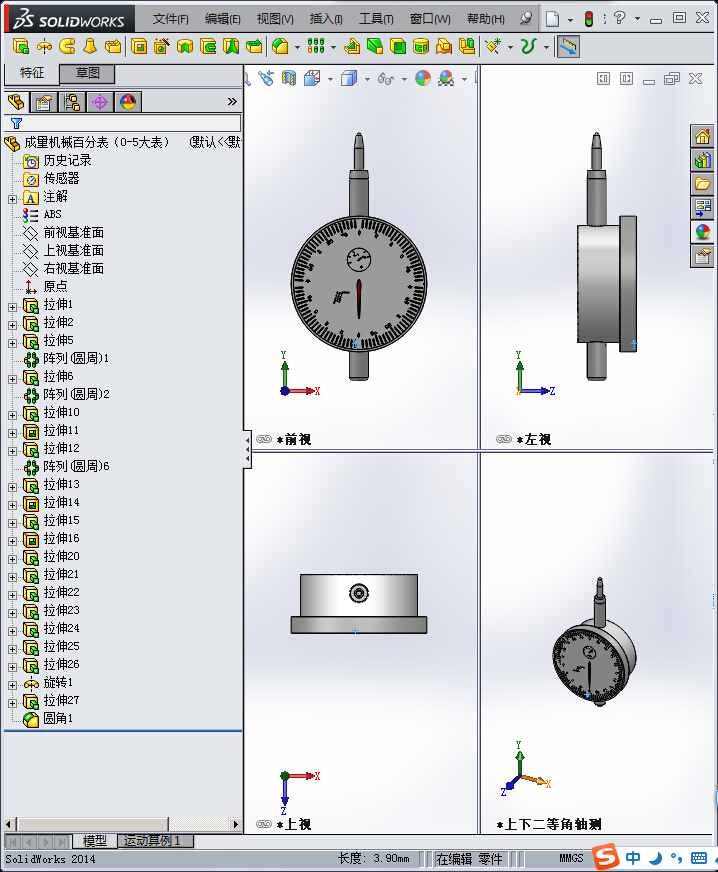Toggle the view link for 前视 viewport

264,439
